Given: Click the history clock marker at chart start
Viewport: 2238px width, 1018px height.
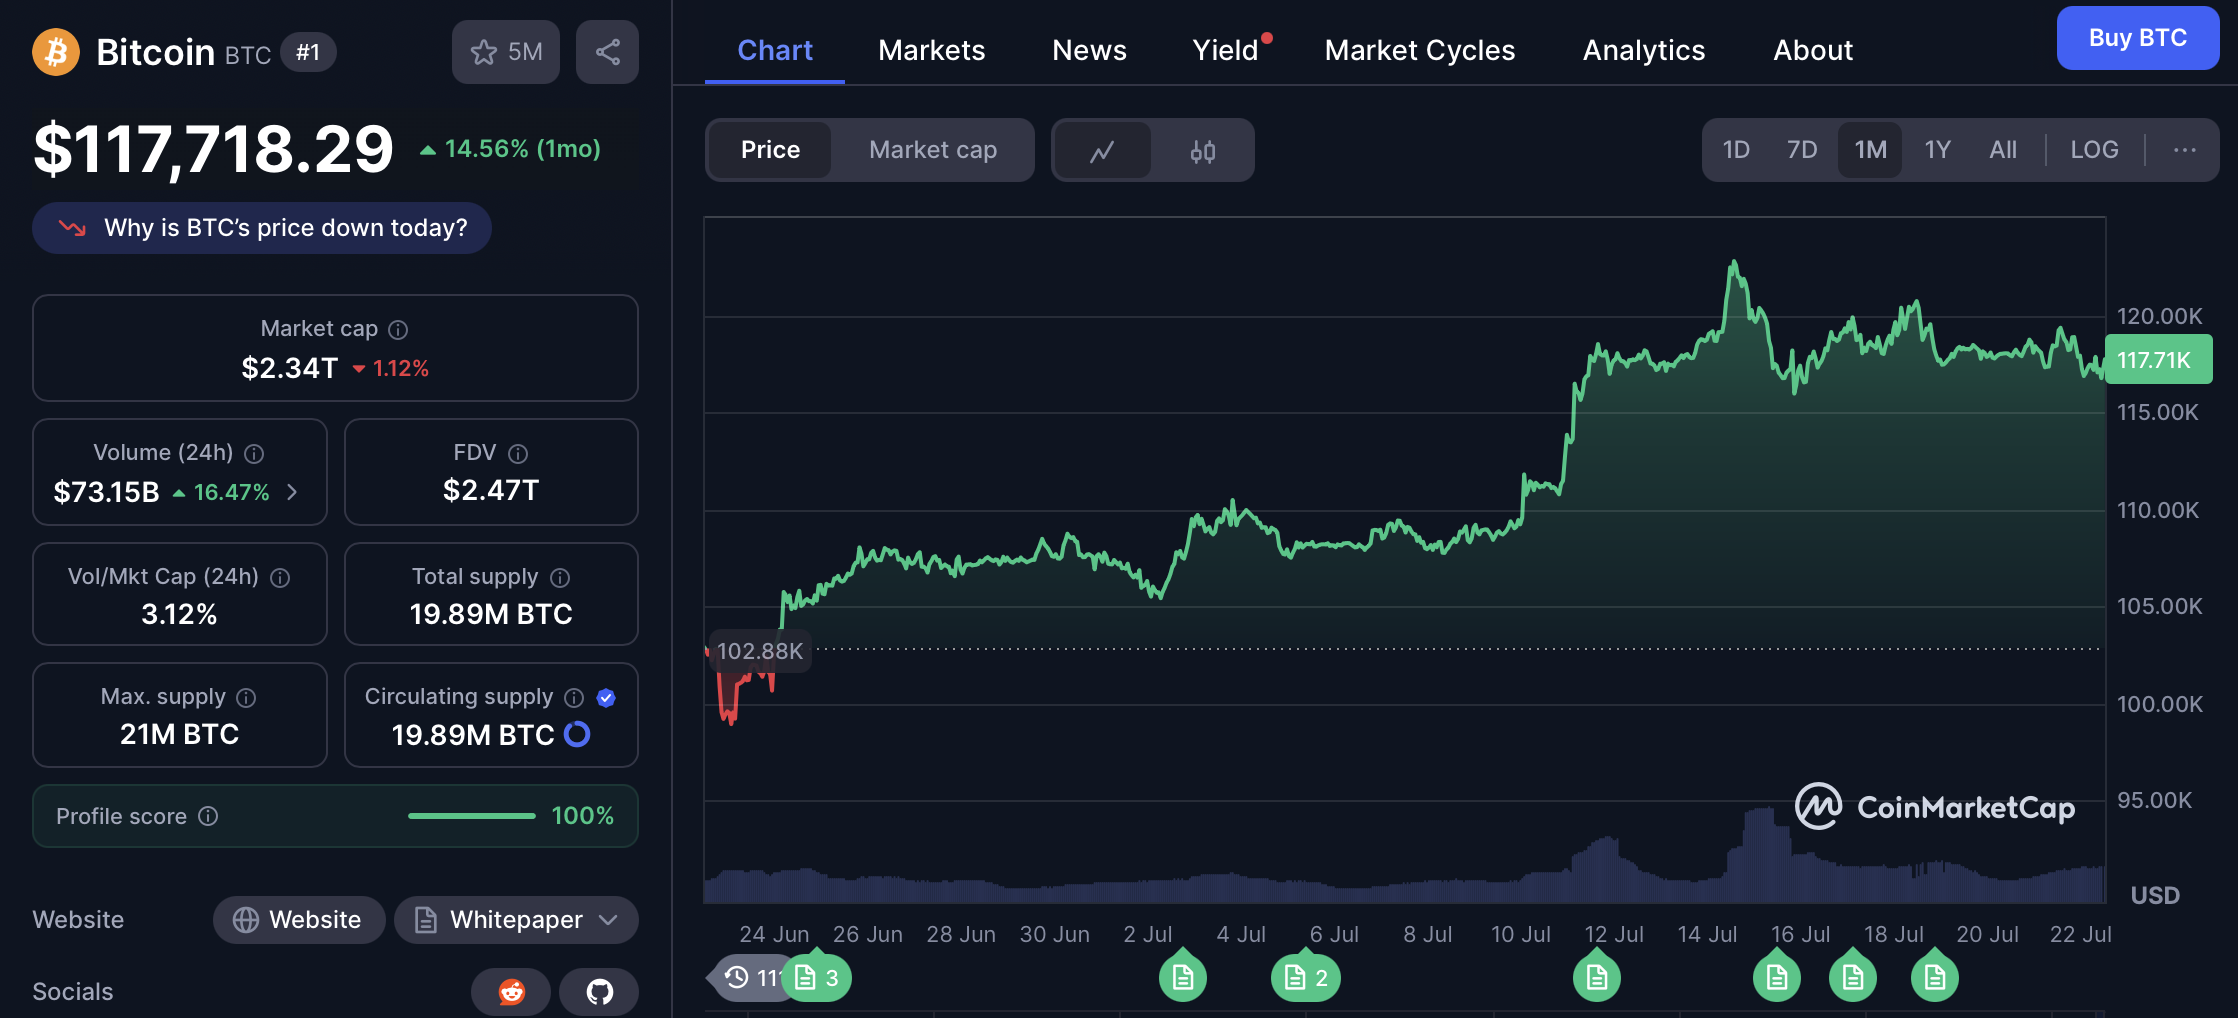Looking at the screenshot, I should click(x=744, y=977).
